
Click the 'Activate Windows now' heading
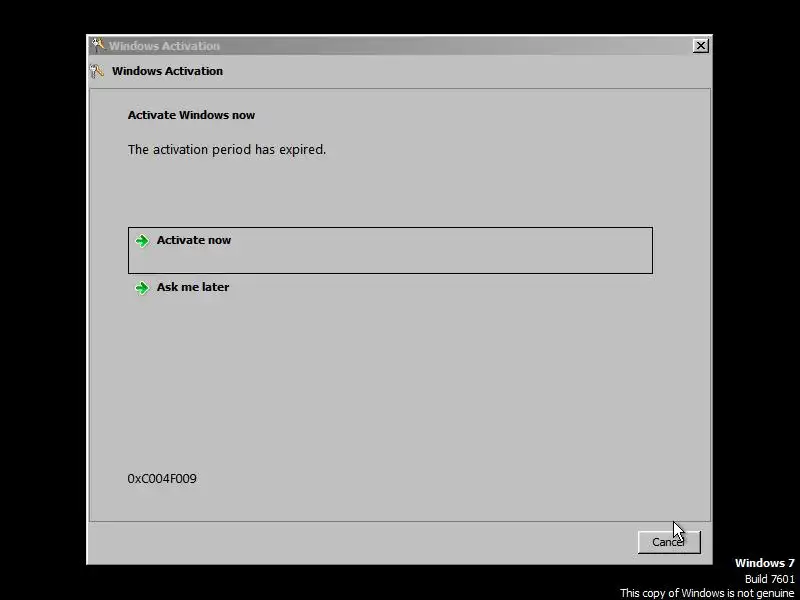click(x=191, y=115)
